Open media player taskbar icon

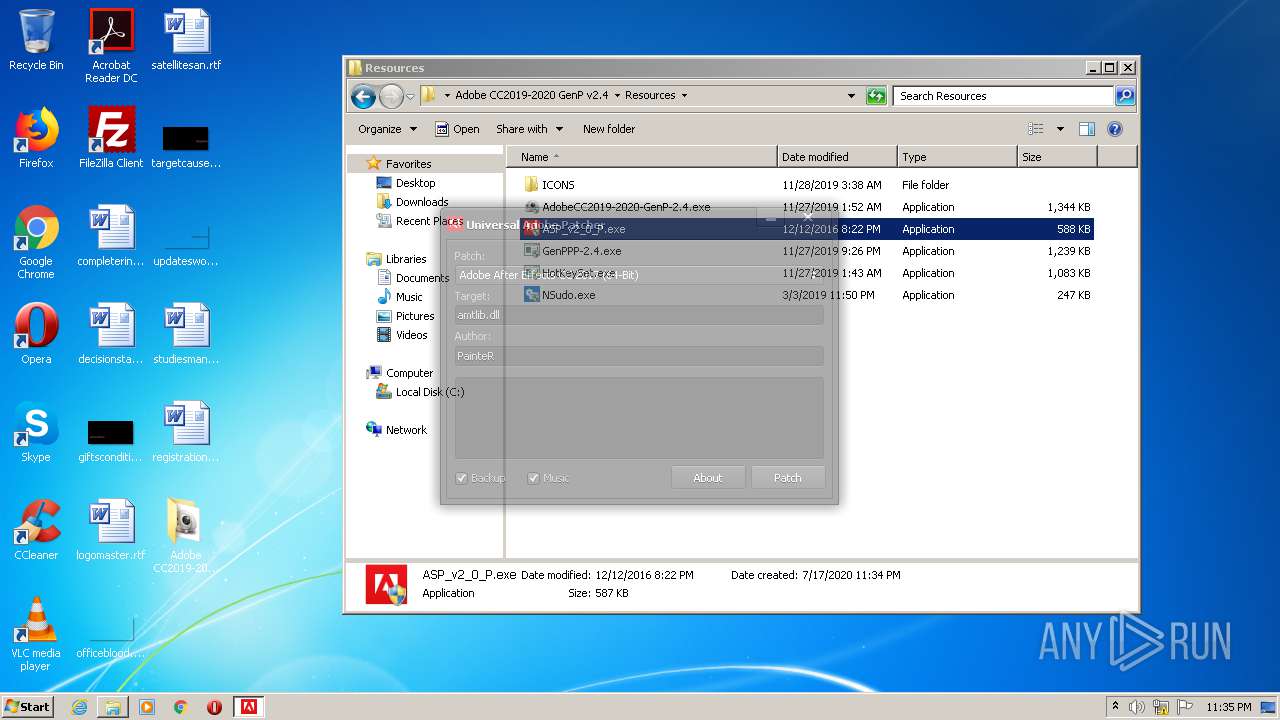(147, 707)
